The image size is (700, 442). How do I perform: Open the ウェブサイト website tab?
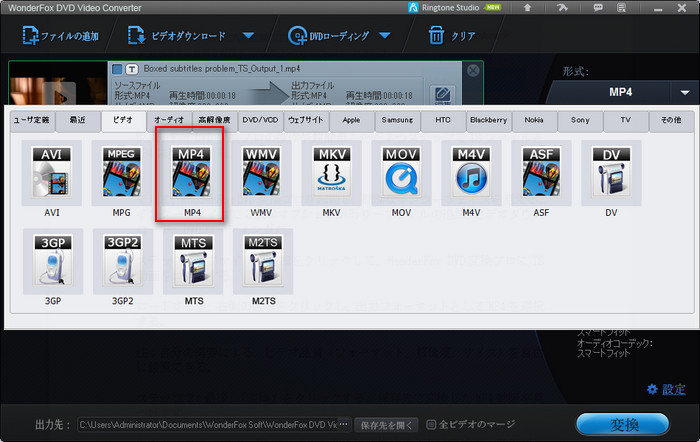click(x=306, y=121)
